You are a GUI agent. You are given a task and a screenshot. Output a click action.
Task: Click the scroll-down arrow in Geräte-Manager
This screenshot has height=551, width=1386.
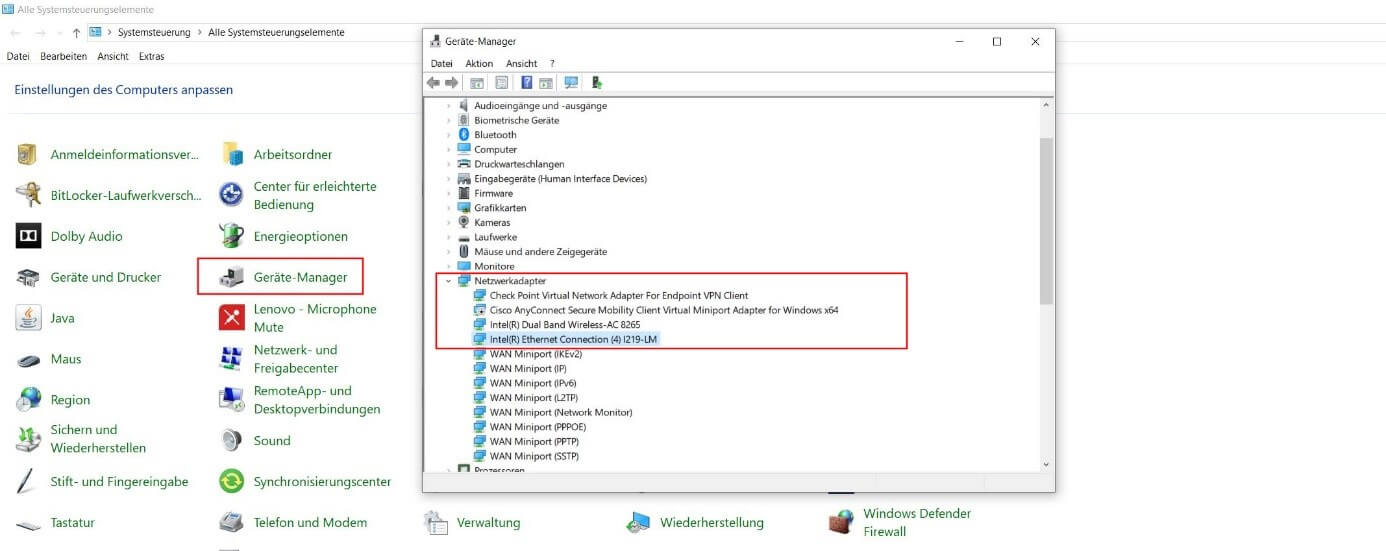pos(1046,464)
